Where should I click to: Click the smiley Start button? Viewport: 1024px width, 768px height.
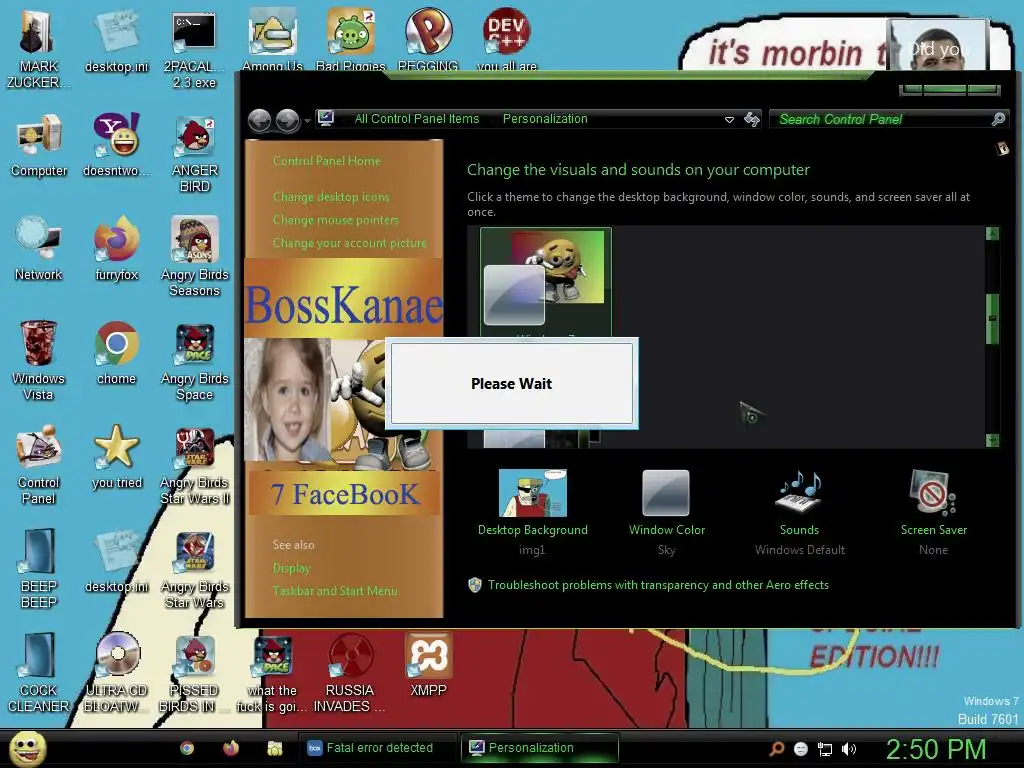coord(27,748)
